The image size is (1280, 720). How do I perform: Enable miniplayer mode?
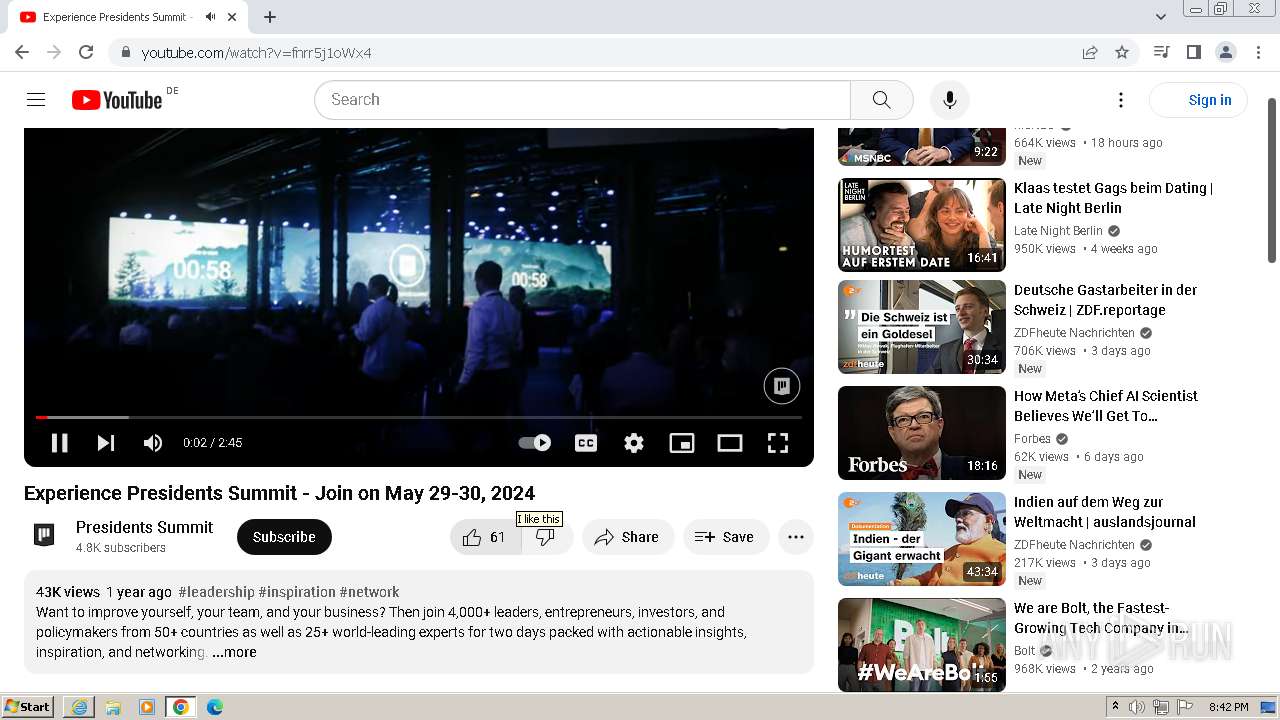pyautogui.click(x=682, y=443)
